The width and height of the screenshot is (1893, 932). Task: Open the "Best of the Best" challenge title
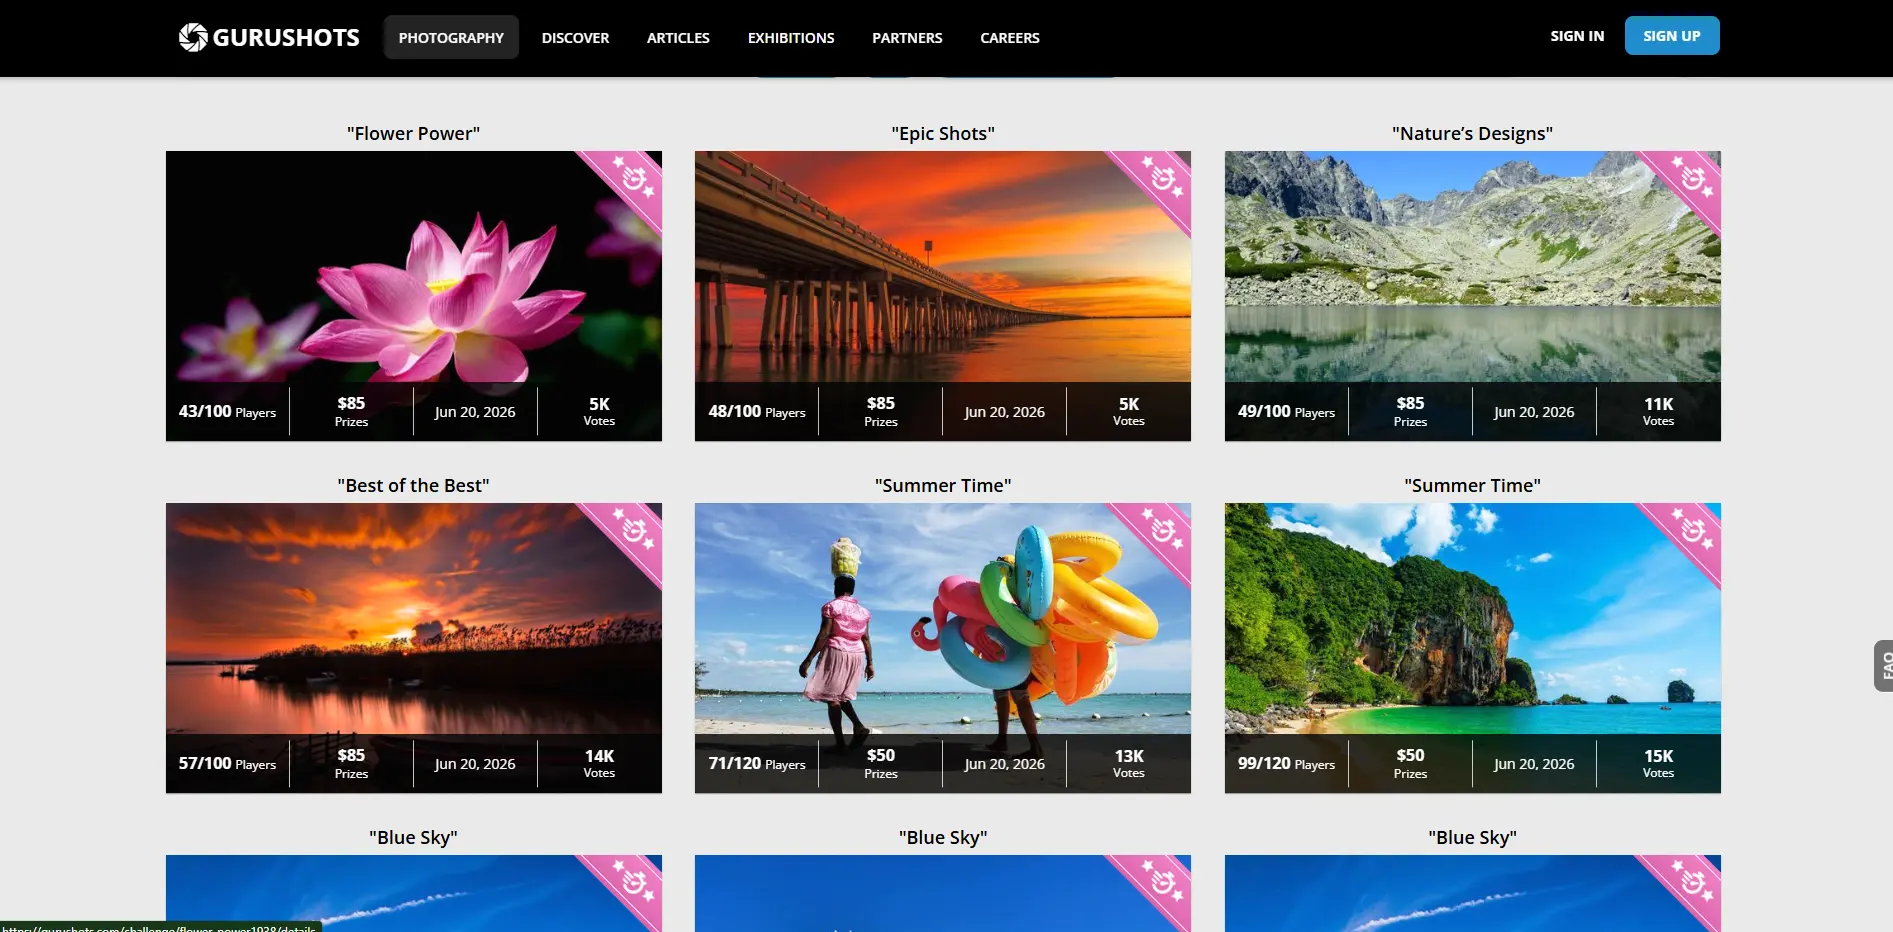pos(413,485)
